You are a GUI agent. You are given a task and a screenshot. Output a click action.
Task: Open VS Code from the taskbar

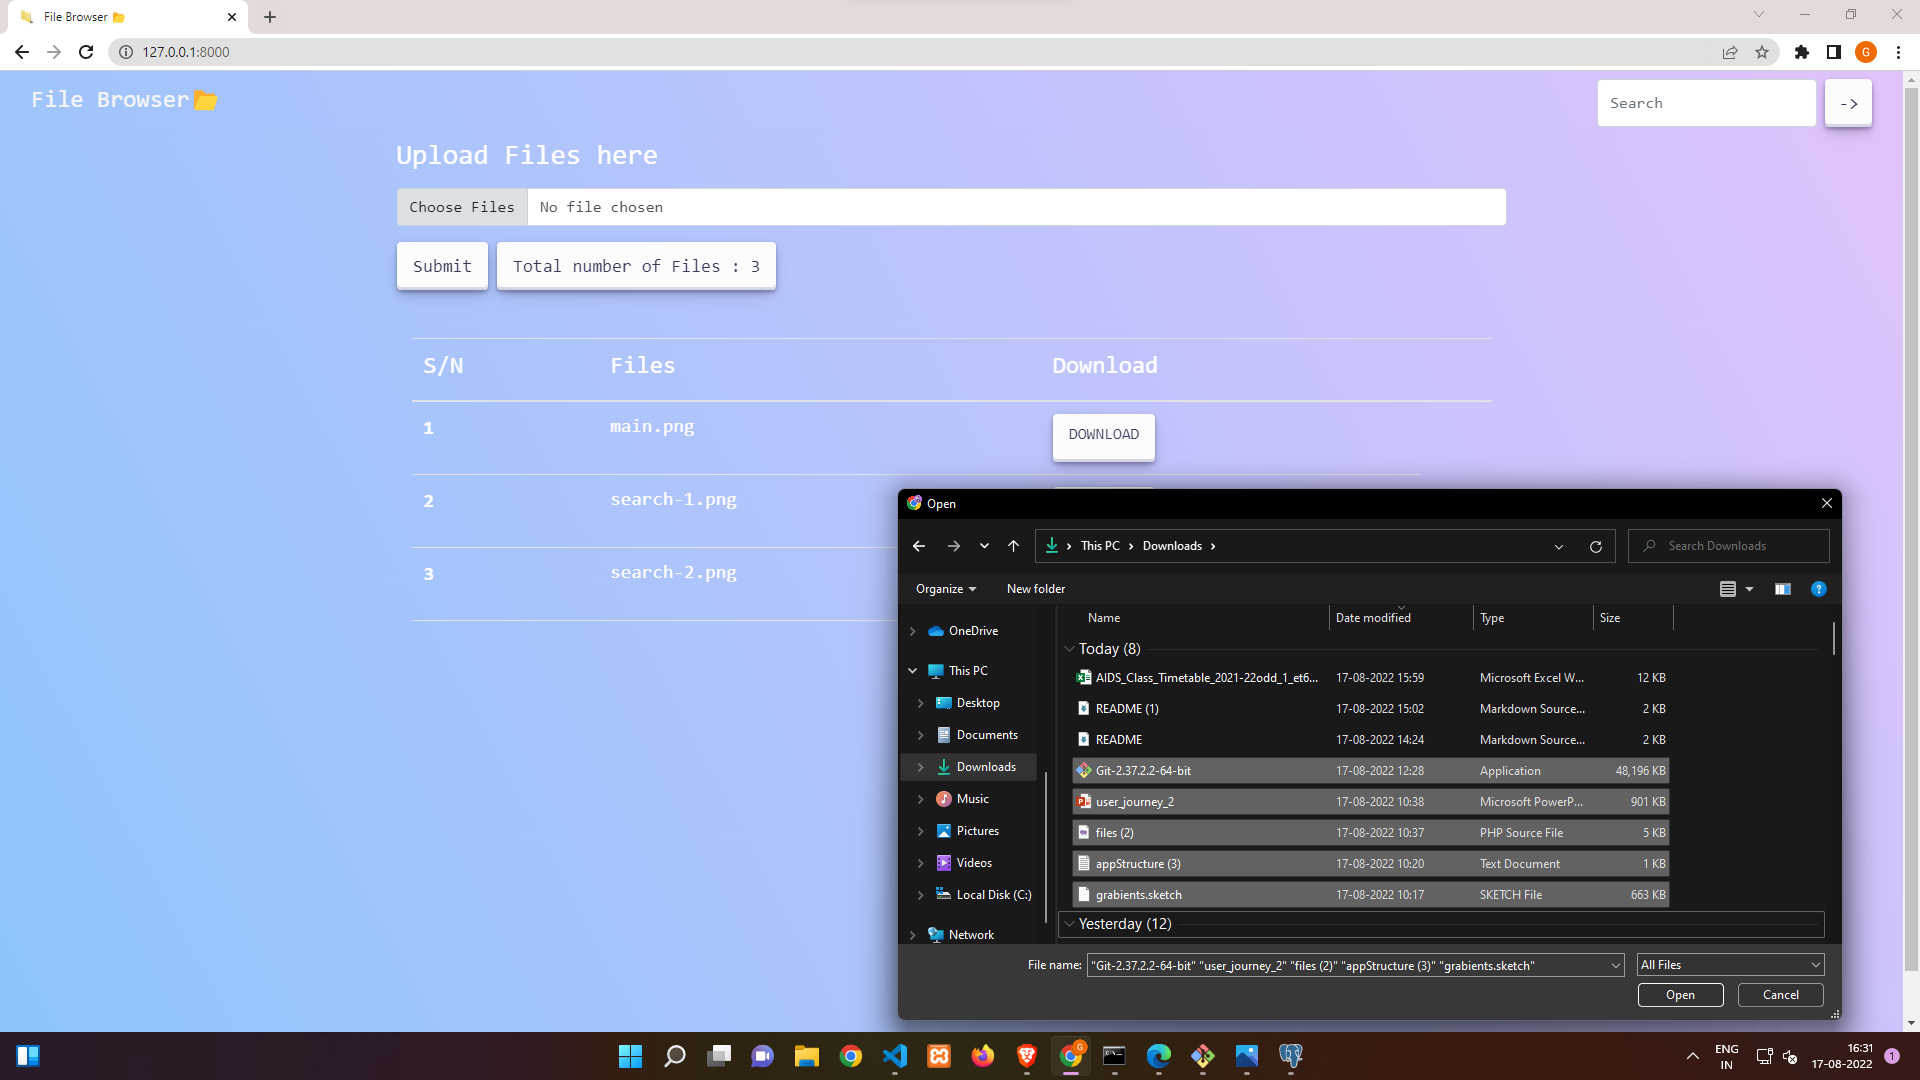pyautogui.click(x=895, y=1057)
